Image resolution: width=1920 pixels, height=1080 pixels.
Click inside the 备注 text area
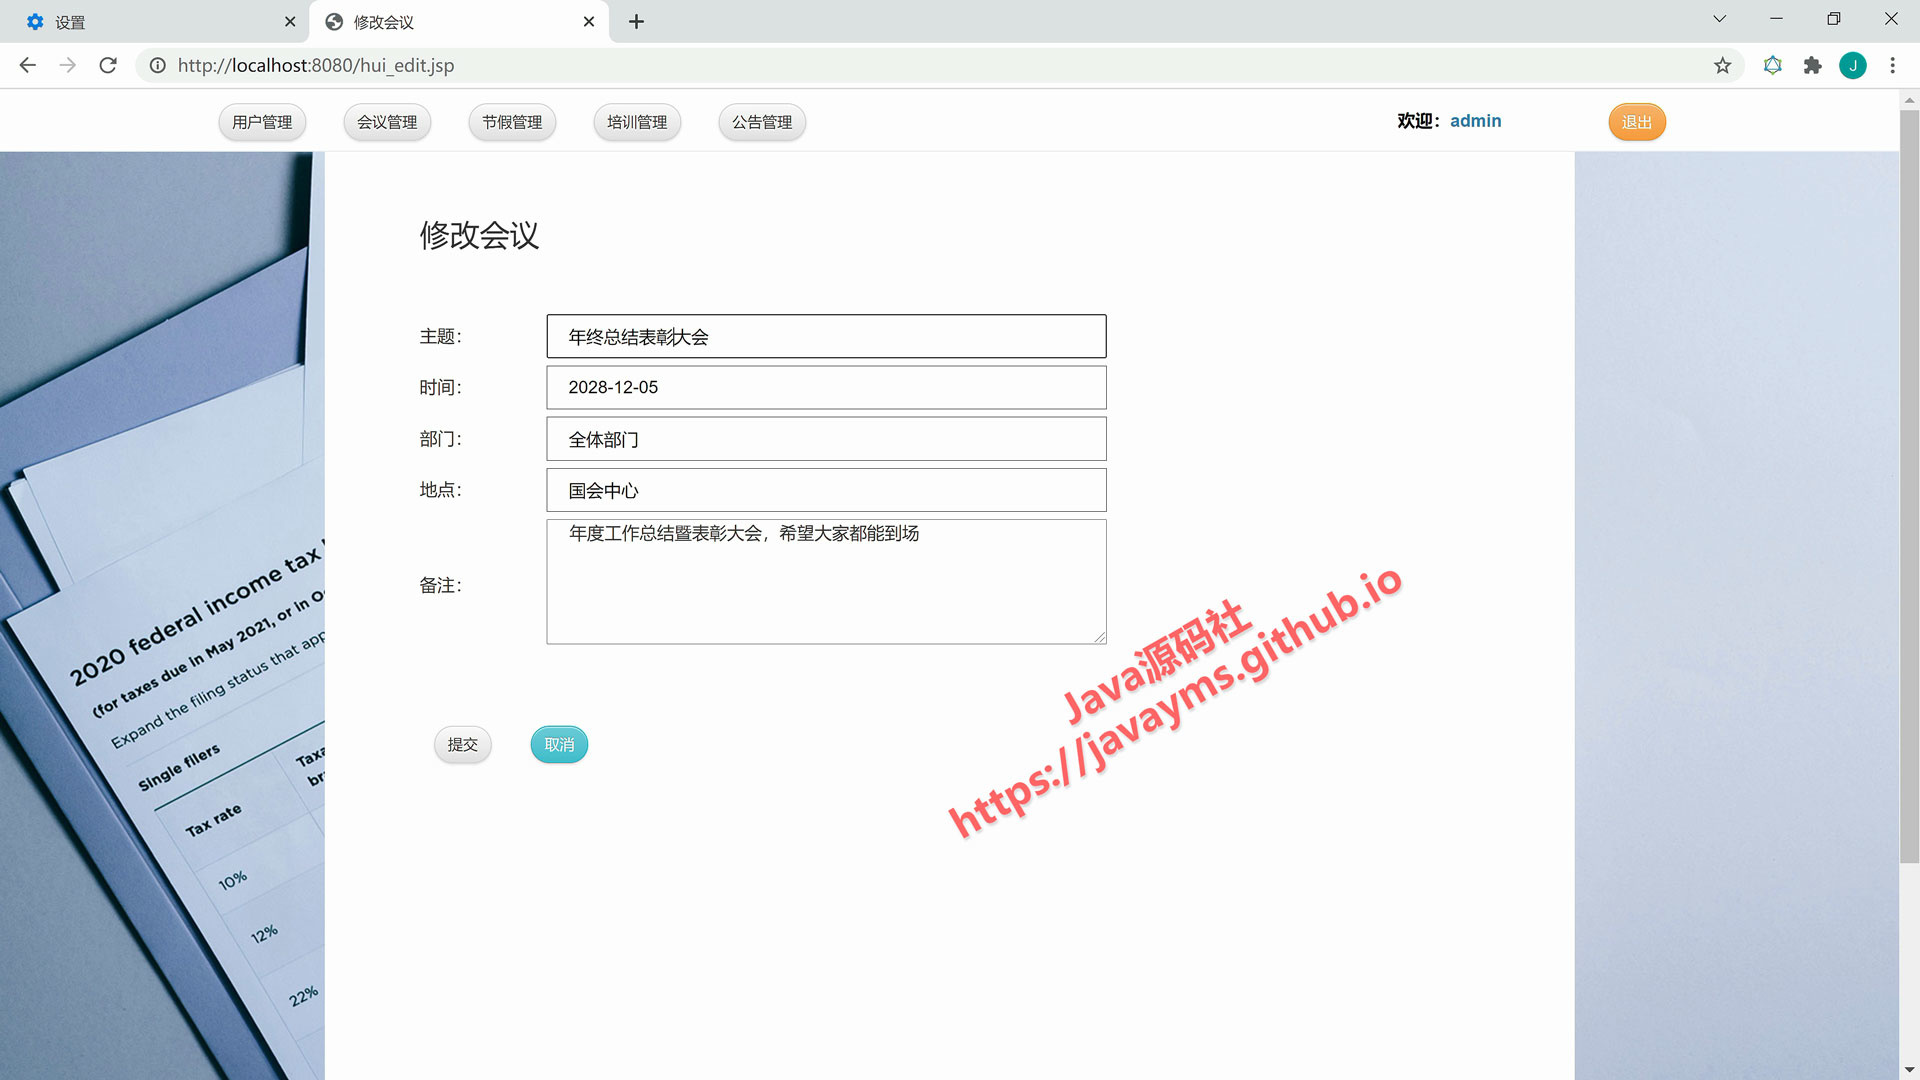826,581
